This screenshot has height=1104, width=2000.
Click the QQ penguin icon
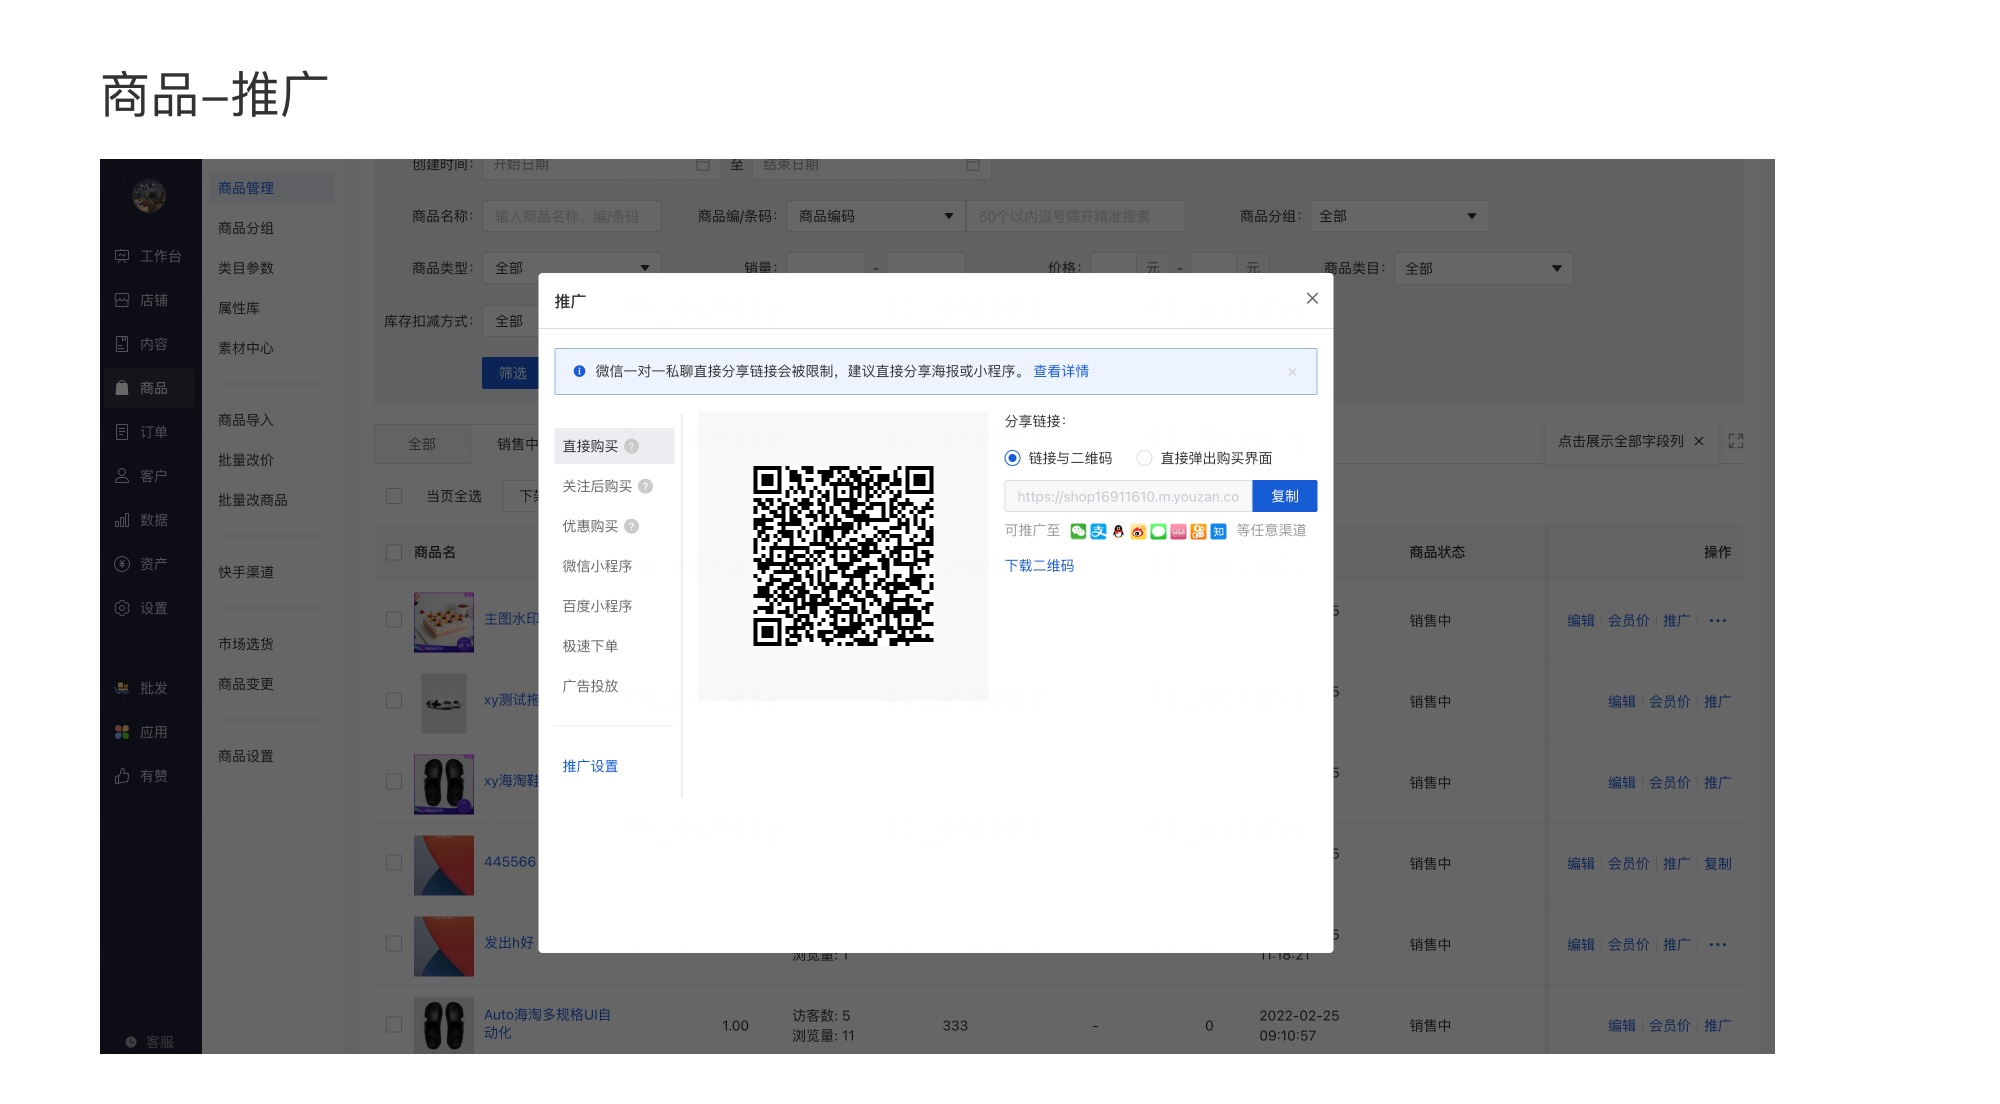[1118, 531]
